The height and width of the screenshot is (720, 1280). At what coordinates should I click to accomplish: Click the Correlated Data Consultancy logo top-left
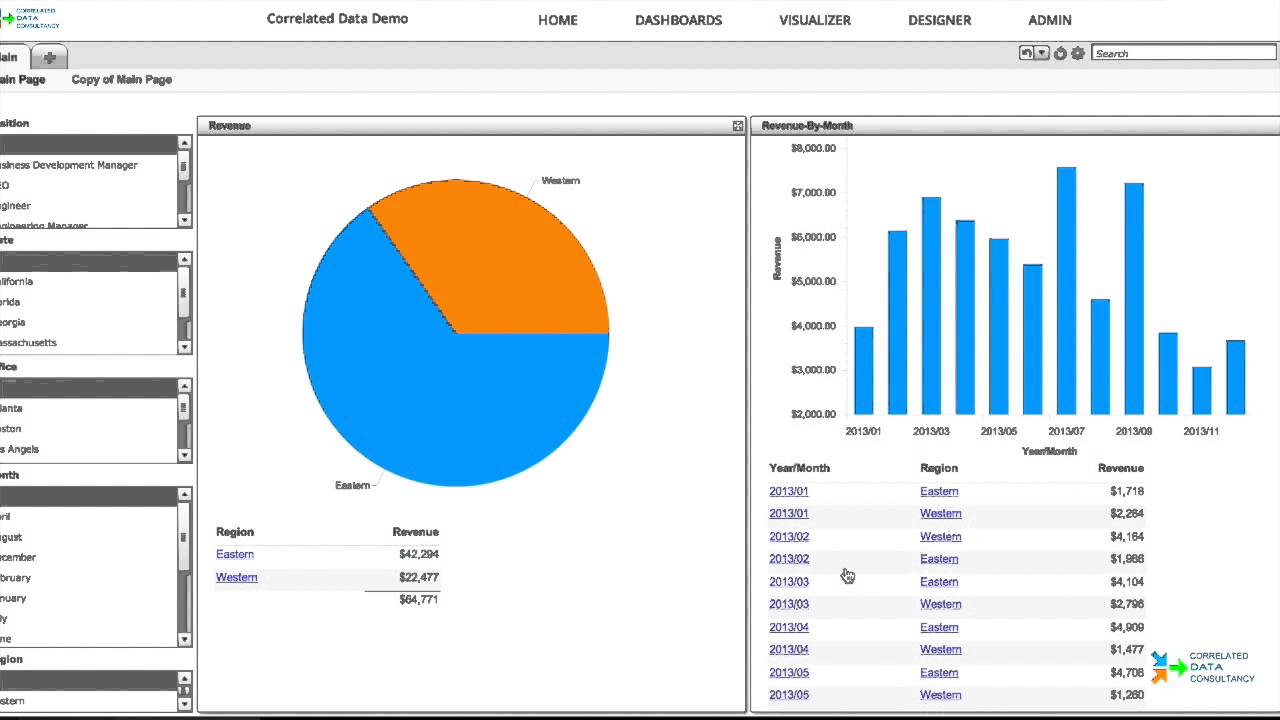point(30,18)
